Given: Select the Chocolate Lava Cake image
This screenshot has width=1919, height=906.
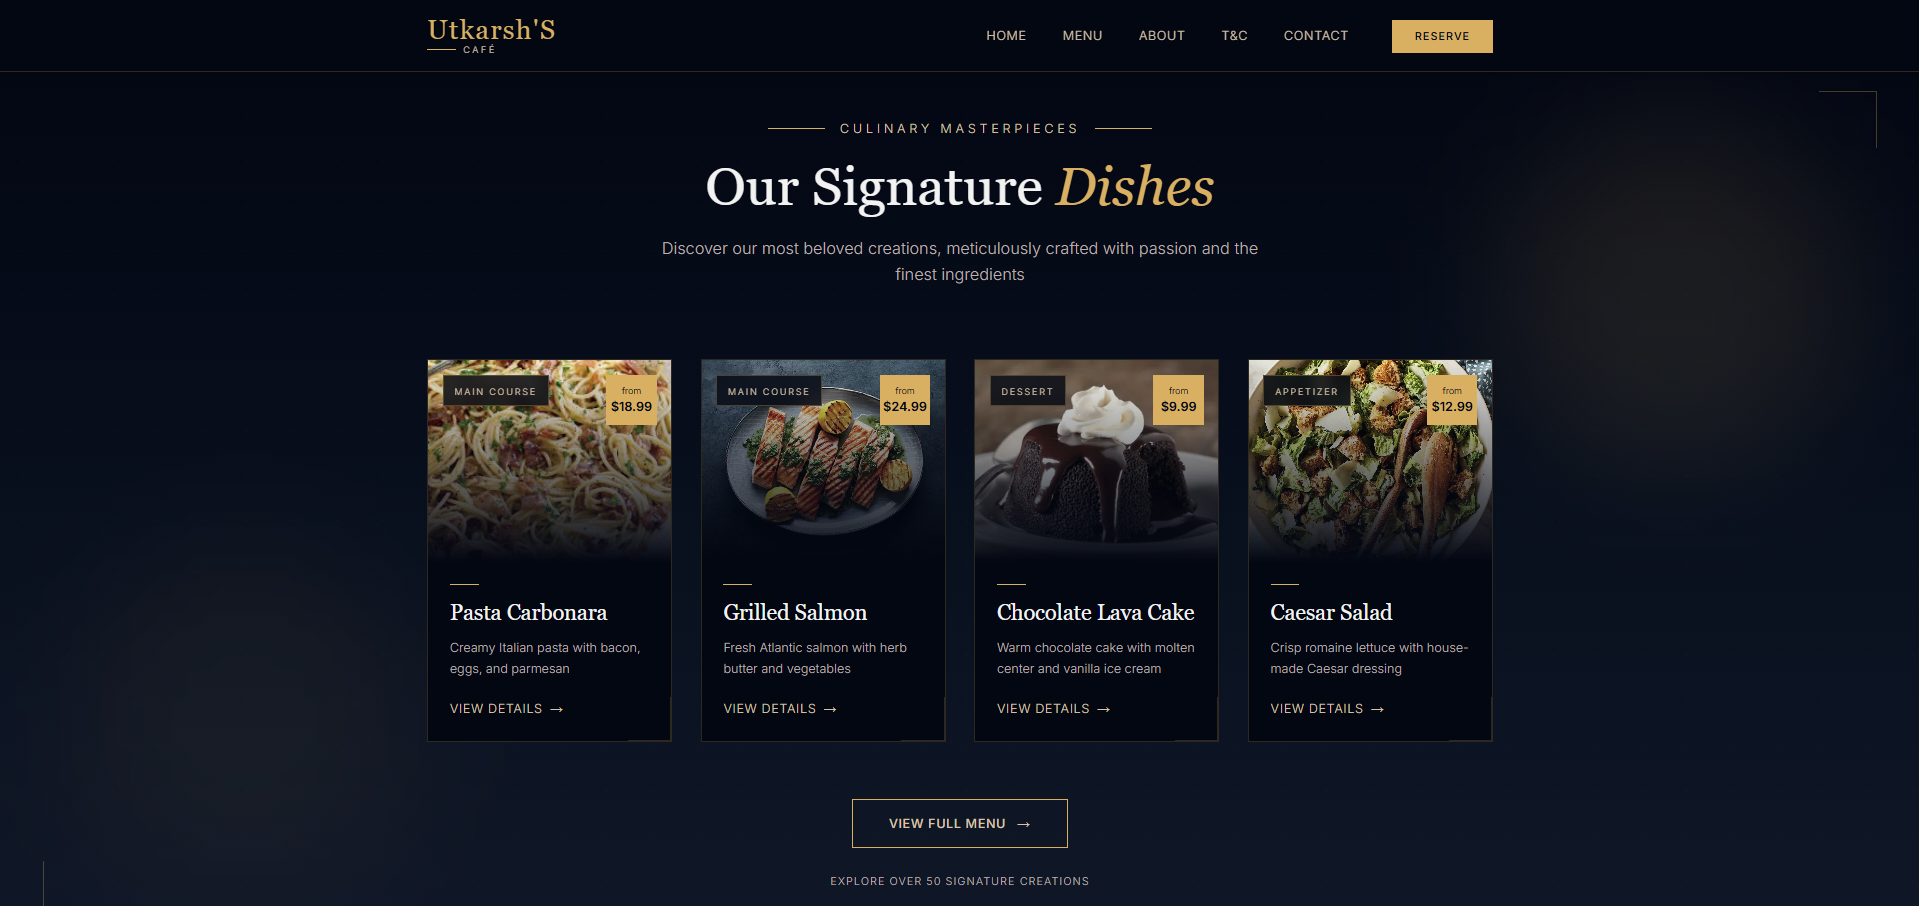Looking at the screenshot, I should 1096,460.
